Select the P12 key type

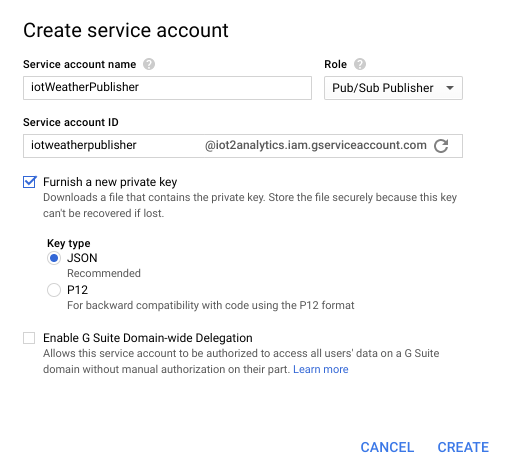click(54, 290)
